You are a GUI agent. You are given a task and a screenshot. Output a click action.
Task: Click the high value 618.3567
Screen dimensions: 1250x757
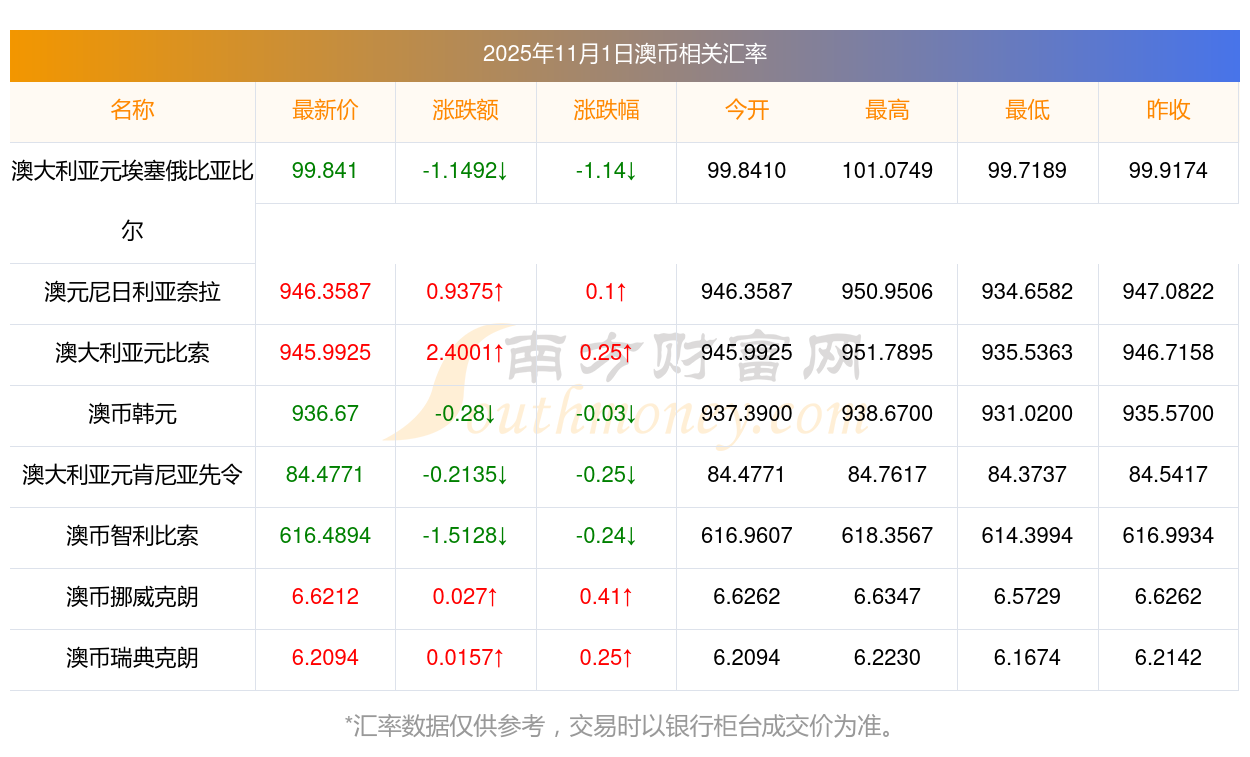point(887,536)
